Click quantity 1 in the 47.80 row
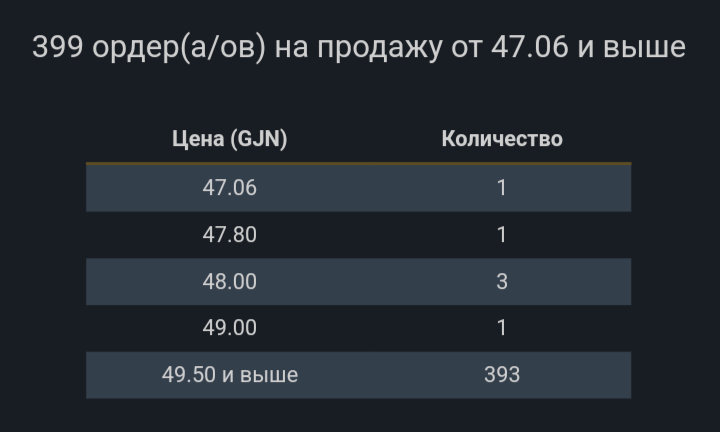Image resolution: width=720 pixels, height=432 pixels. point(502,235)
